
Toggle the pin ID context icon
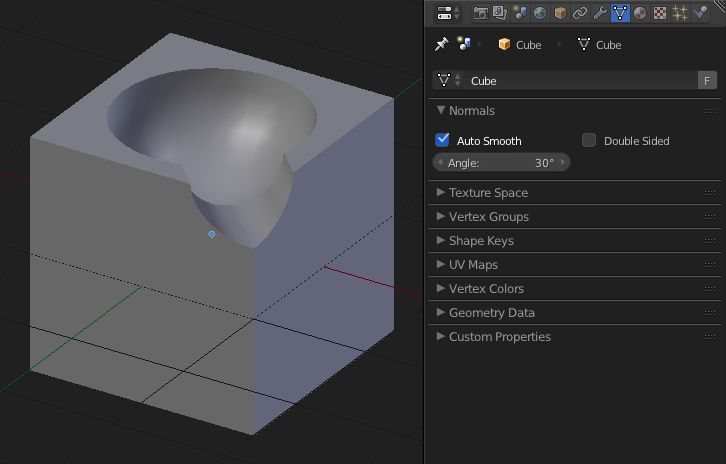coord(441,44)
